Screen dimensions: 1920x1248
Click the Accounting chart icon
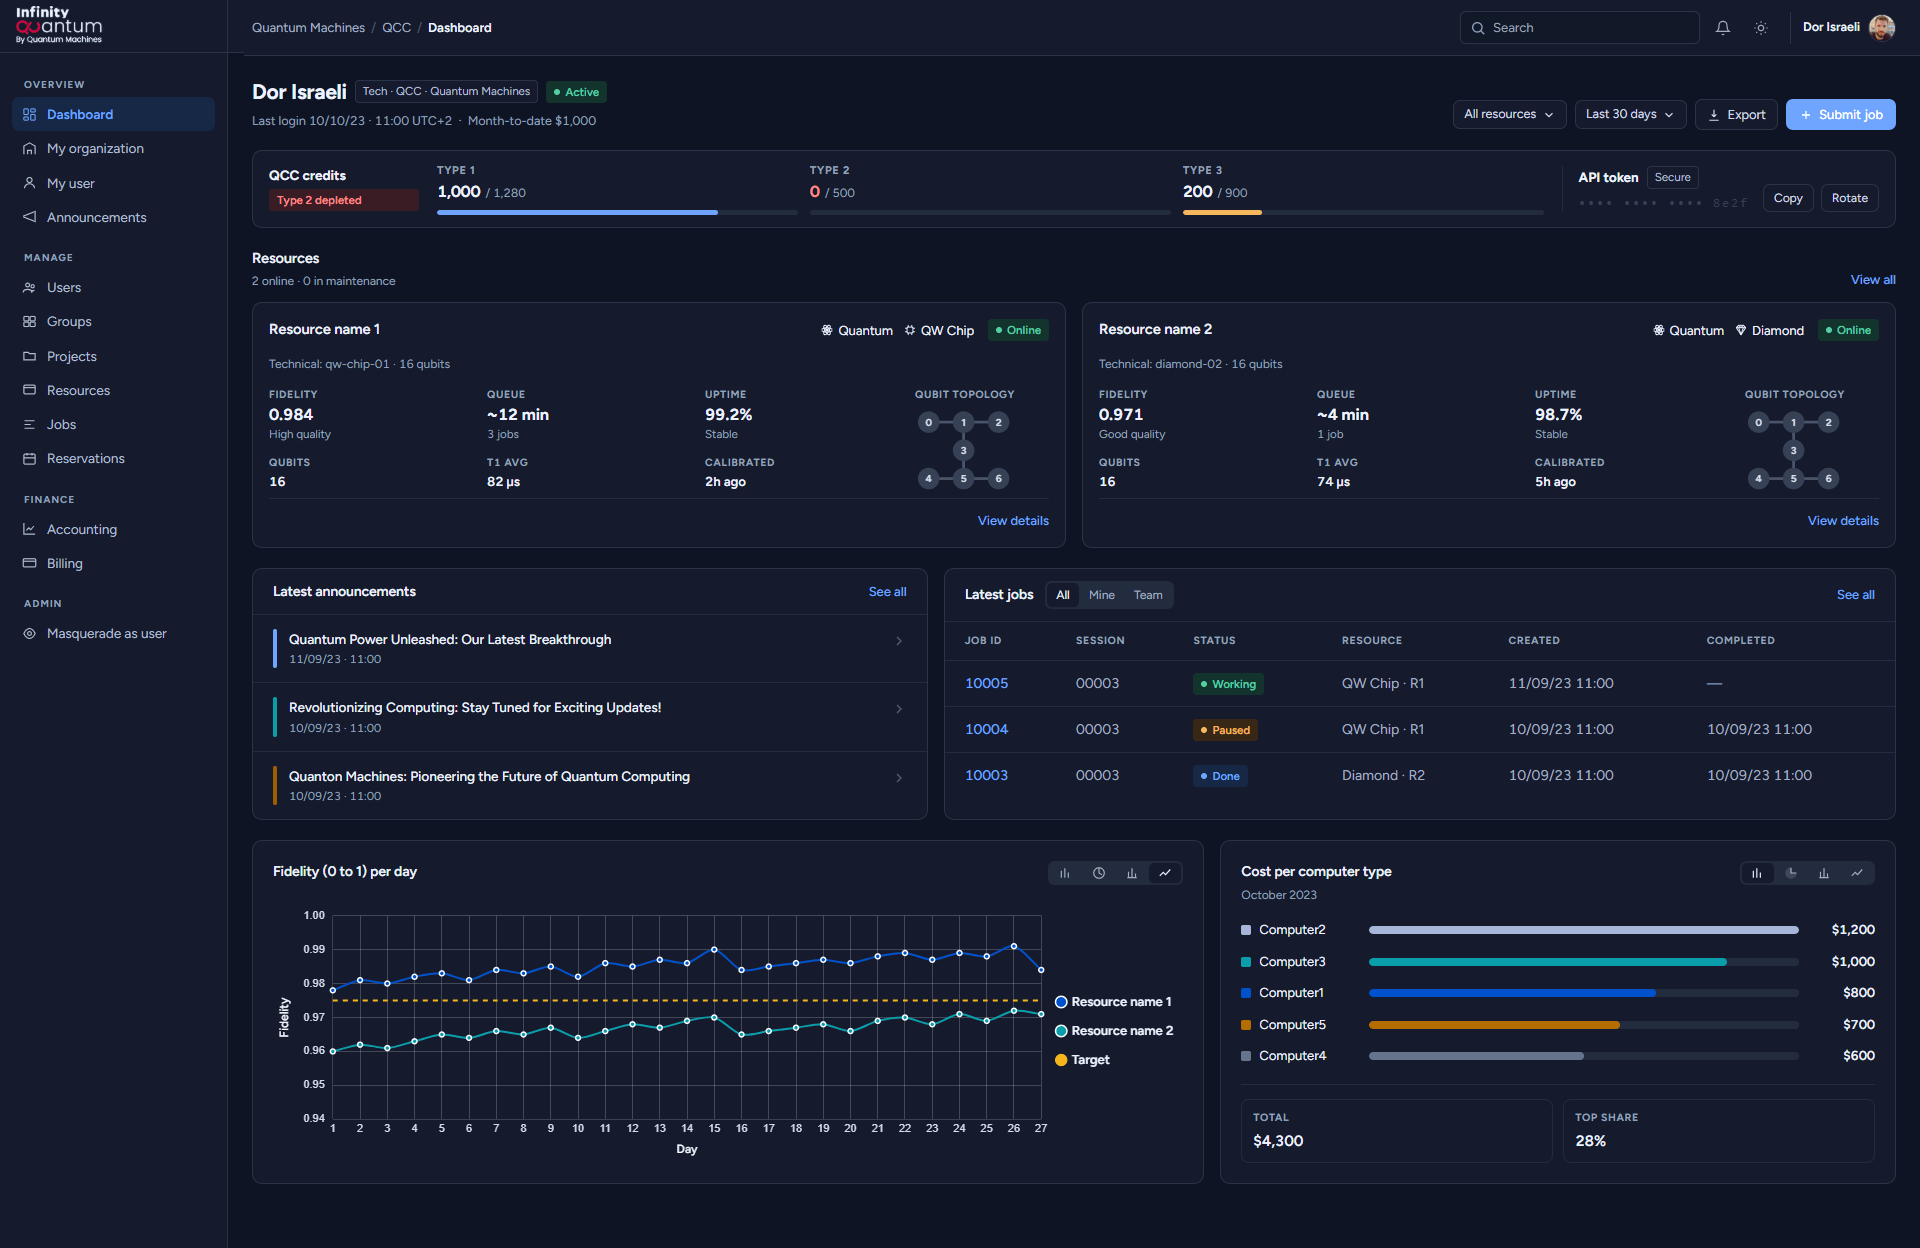(x=29, y=529)
